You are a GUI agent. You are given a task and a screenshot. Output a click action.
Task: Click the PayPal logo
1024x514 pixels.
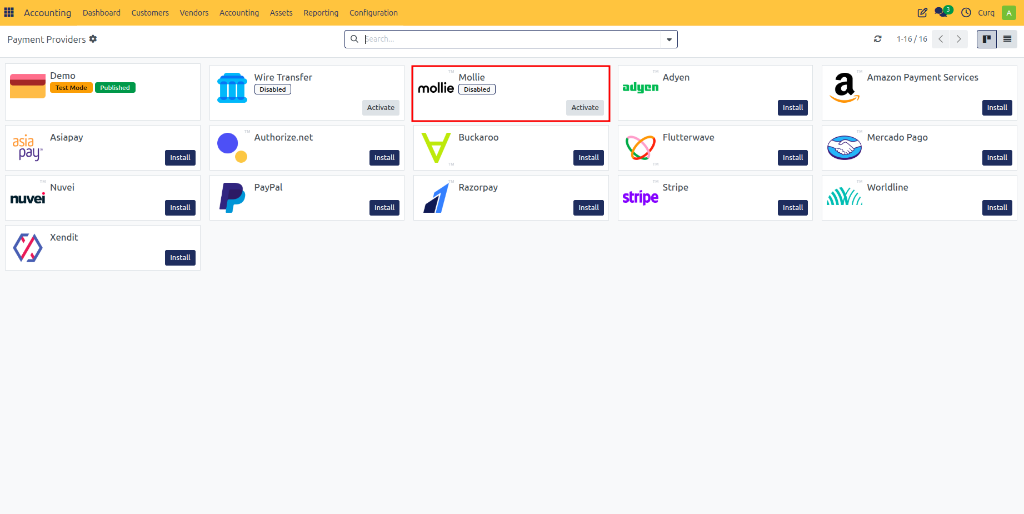tap(232, 198)
